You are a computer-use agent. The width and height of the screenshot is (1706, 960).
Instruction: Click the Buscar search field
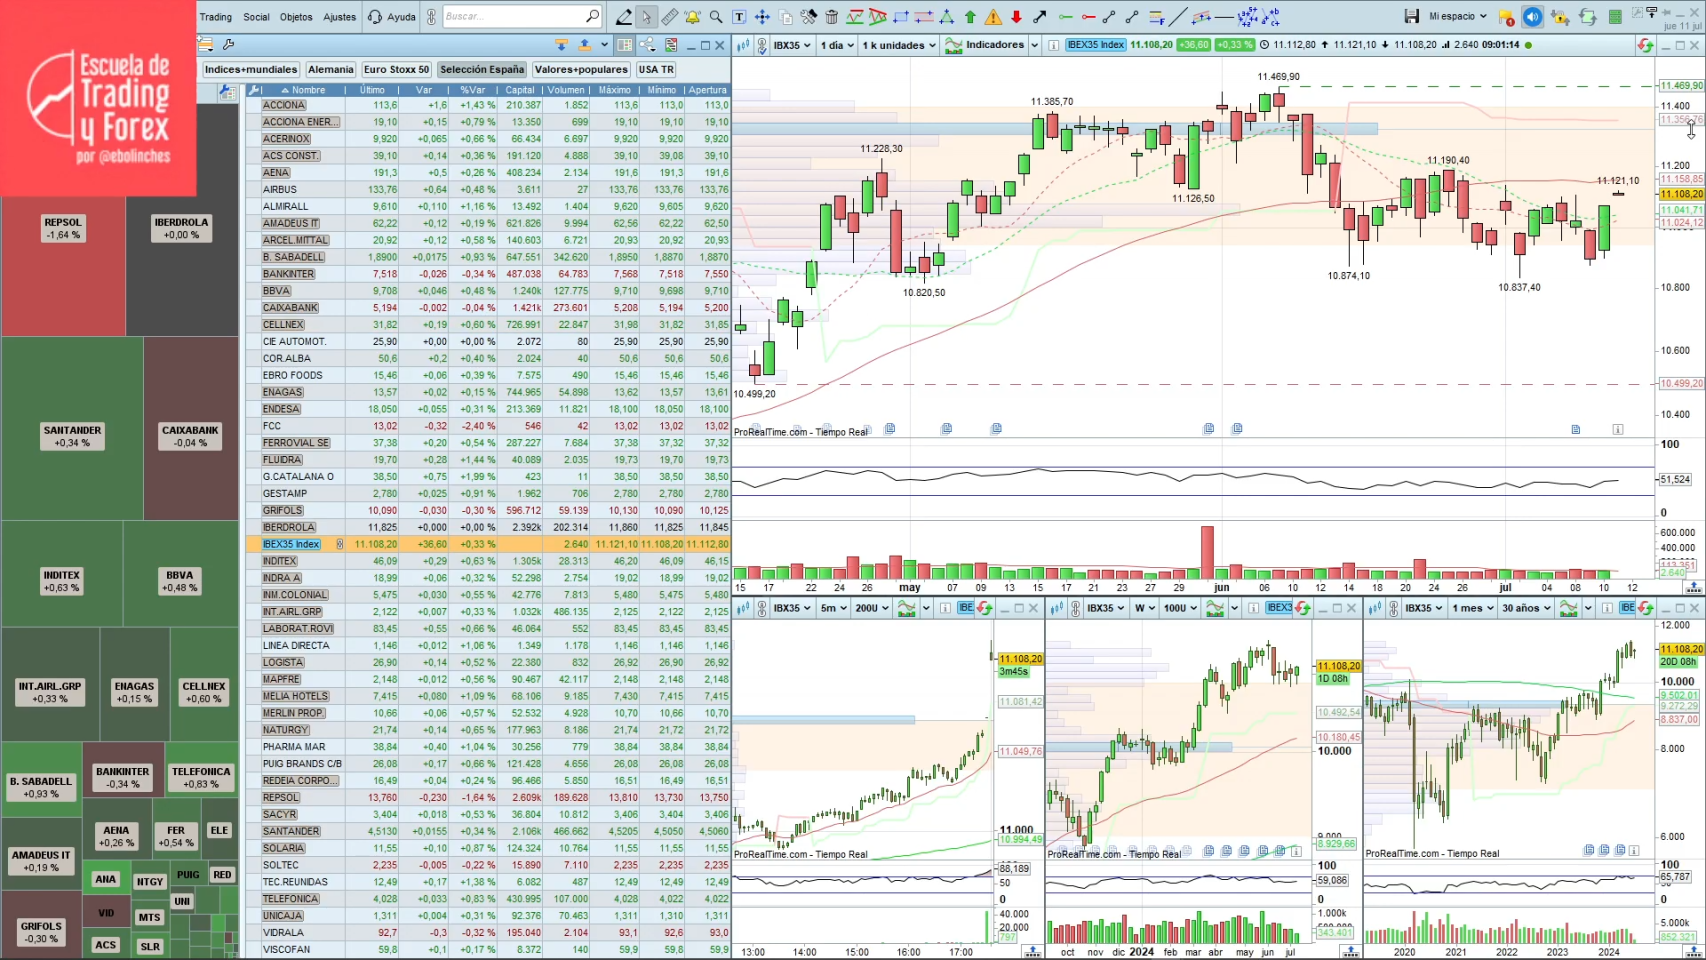522,17
